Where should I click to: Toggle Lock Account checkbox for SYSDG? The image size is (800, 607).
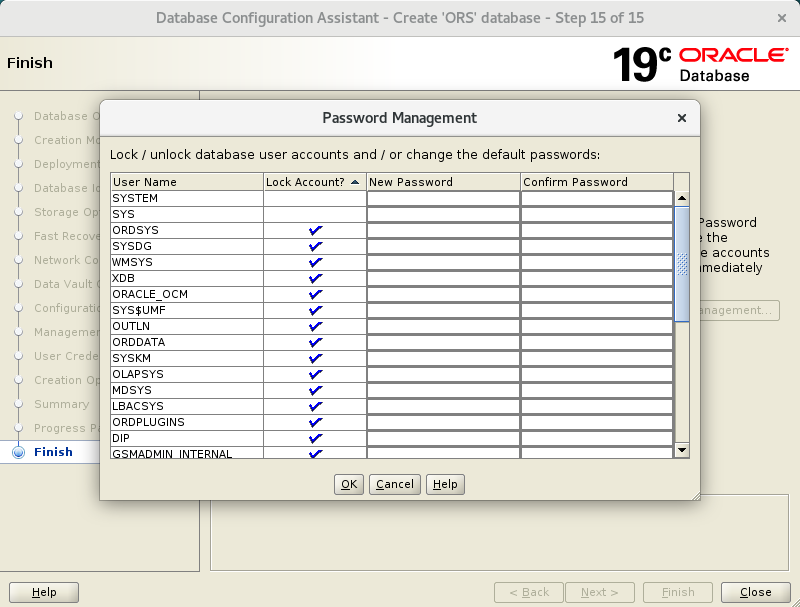click(315, 246)
